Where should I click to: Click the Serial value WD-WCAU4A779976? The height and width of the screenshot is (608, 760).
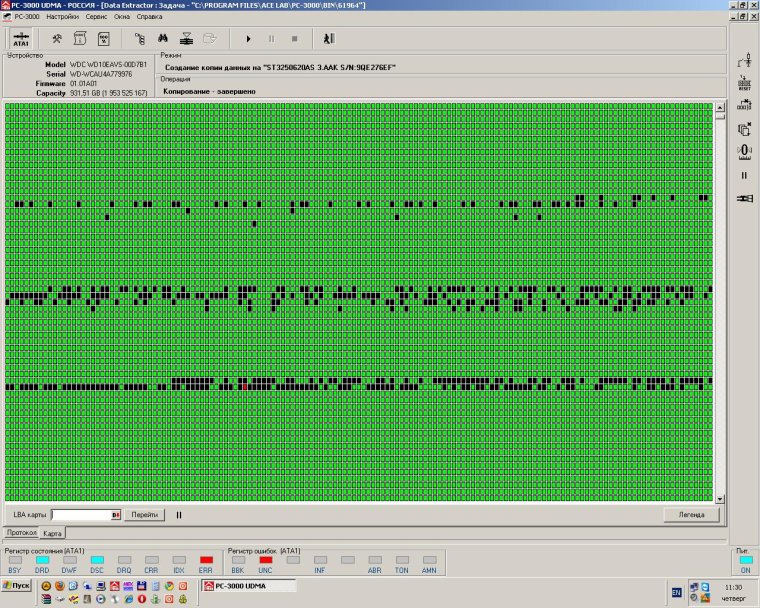(101, 74)
